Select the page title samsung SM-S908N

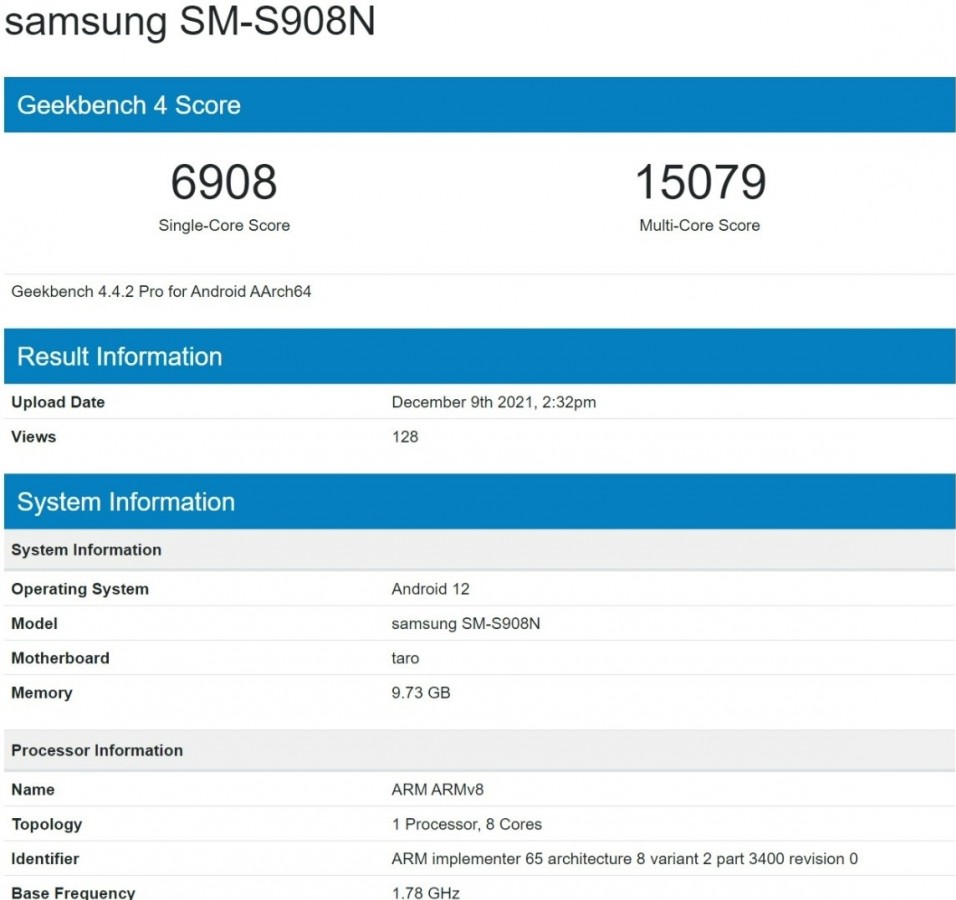[190, 21]
